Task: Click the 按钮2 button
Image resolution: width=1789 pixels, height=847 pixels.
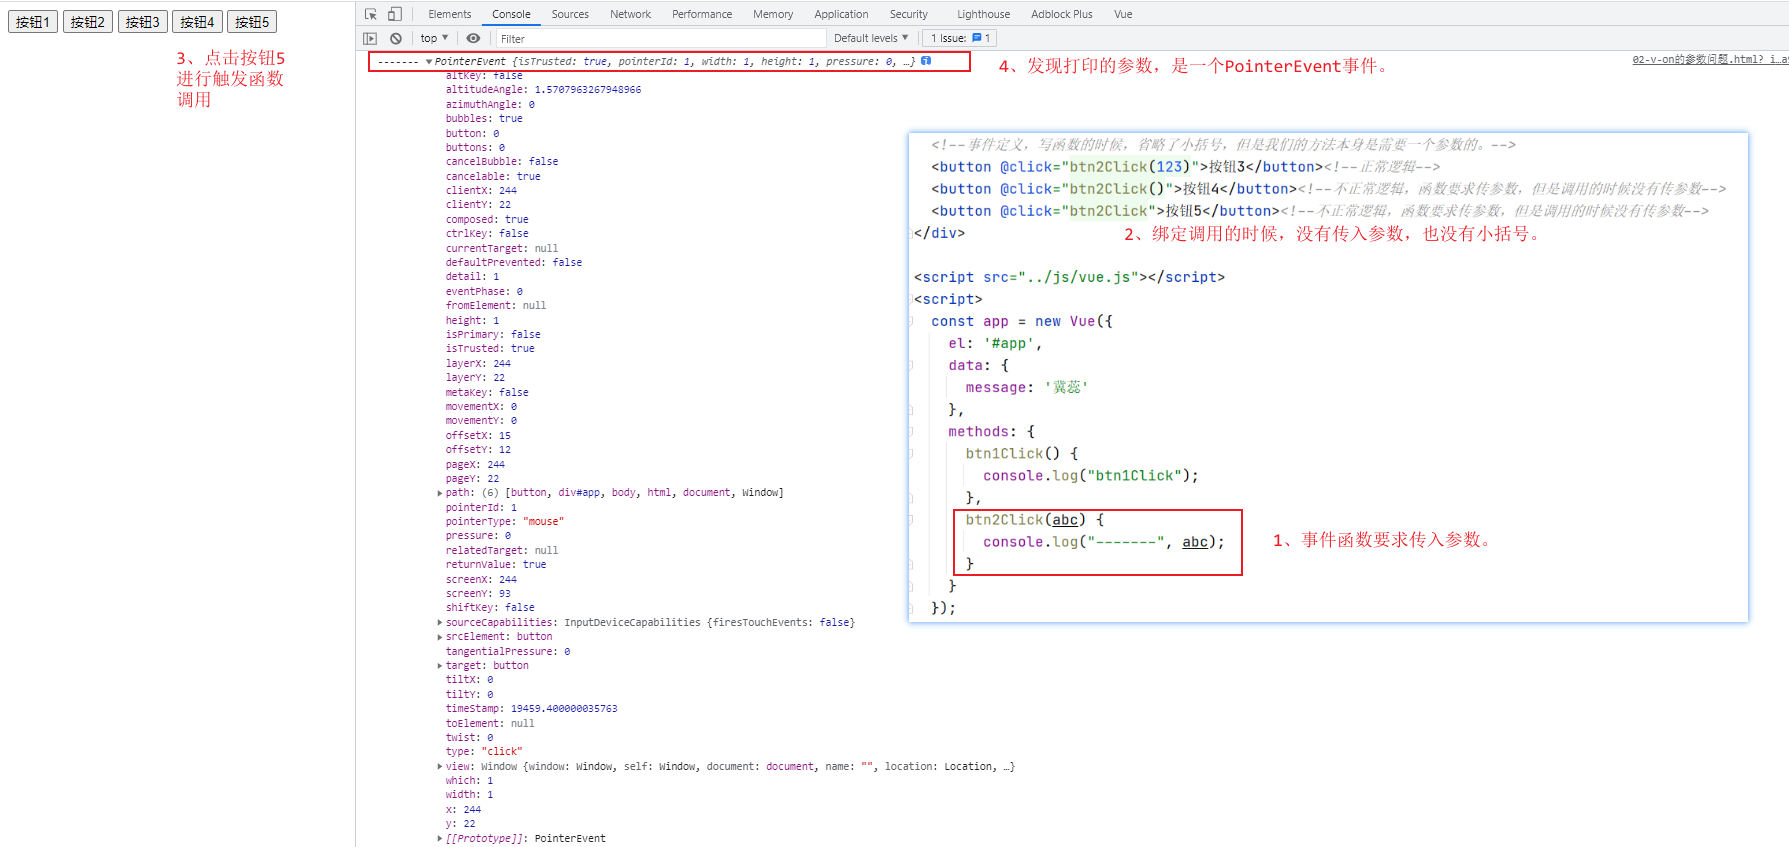Action: (x=88, y=22)
